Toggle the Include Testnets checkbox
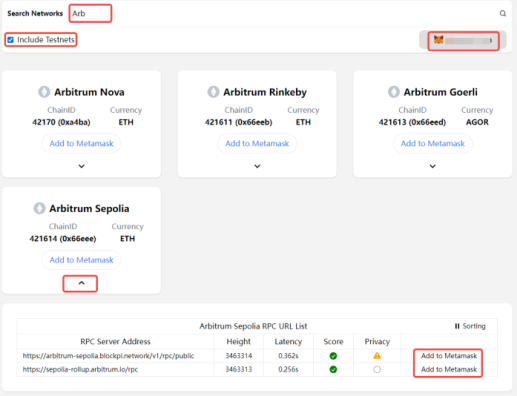517x396 pixels. pyautogui.click(x=11, y=40)
